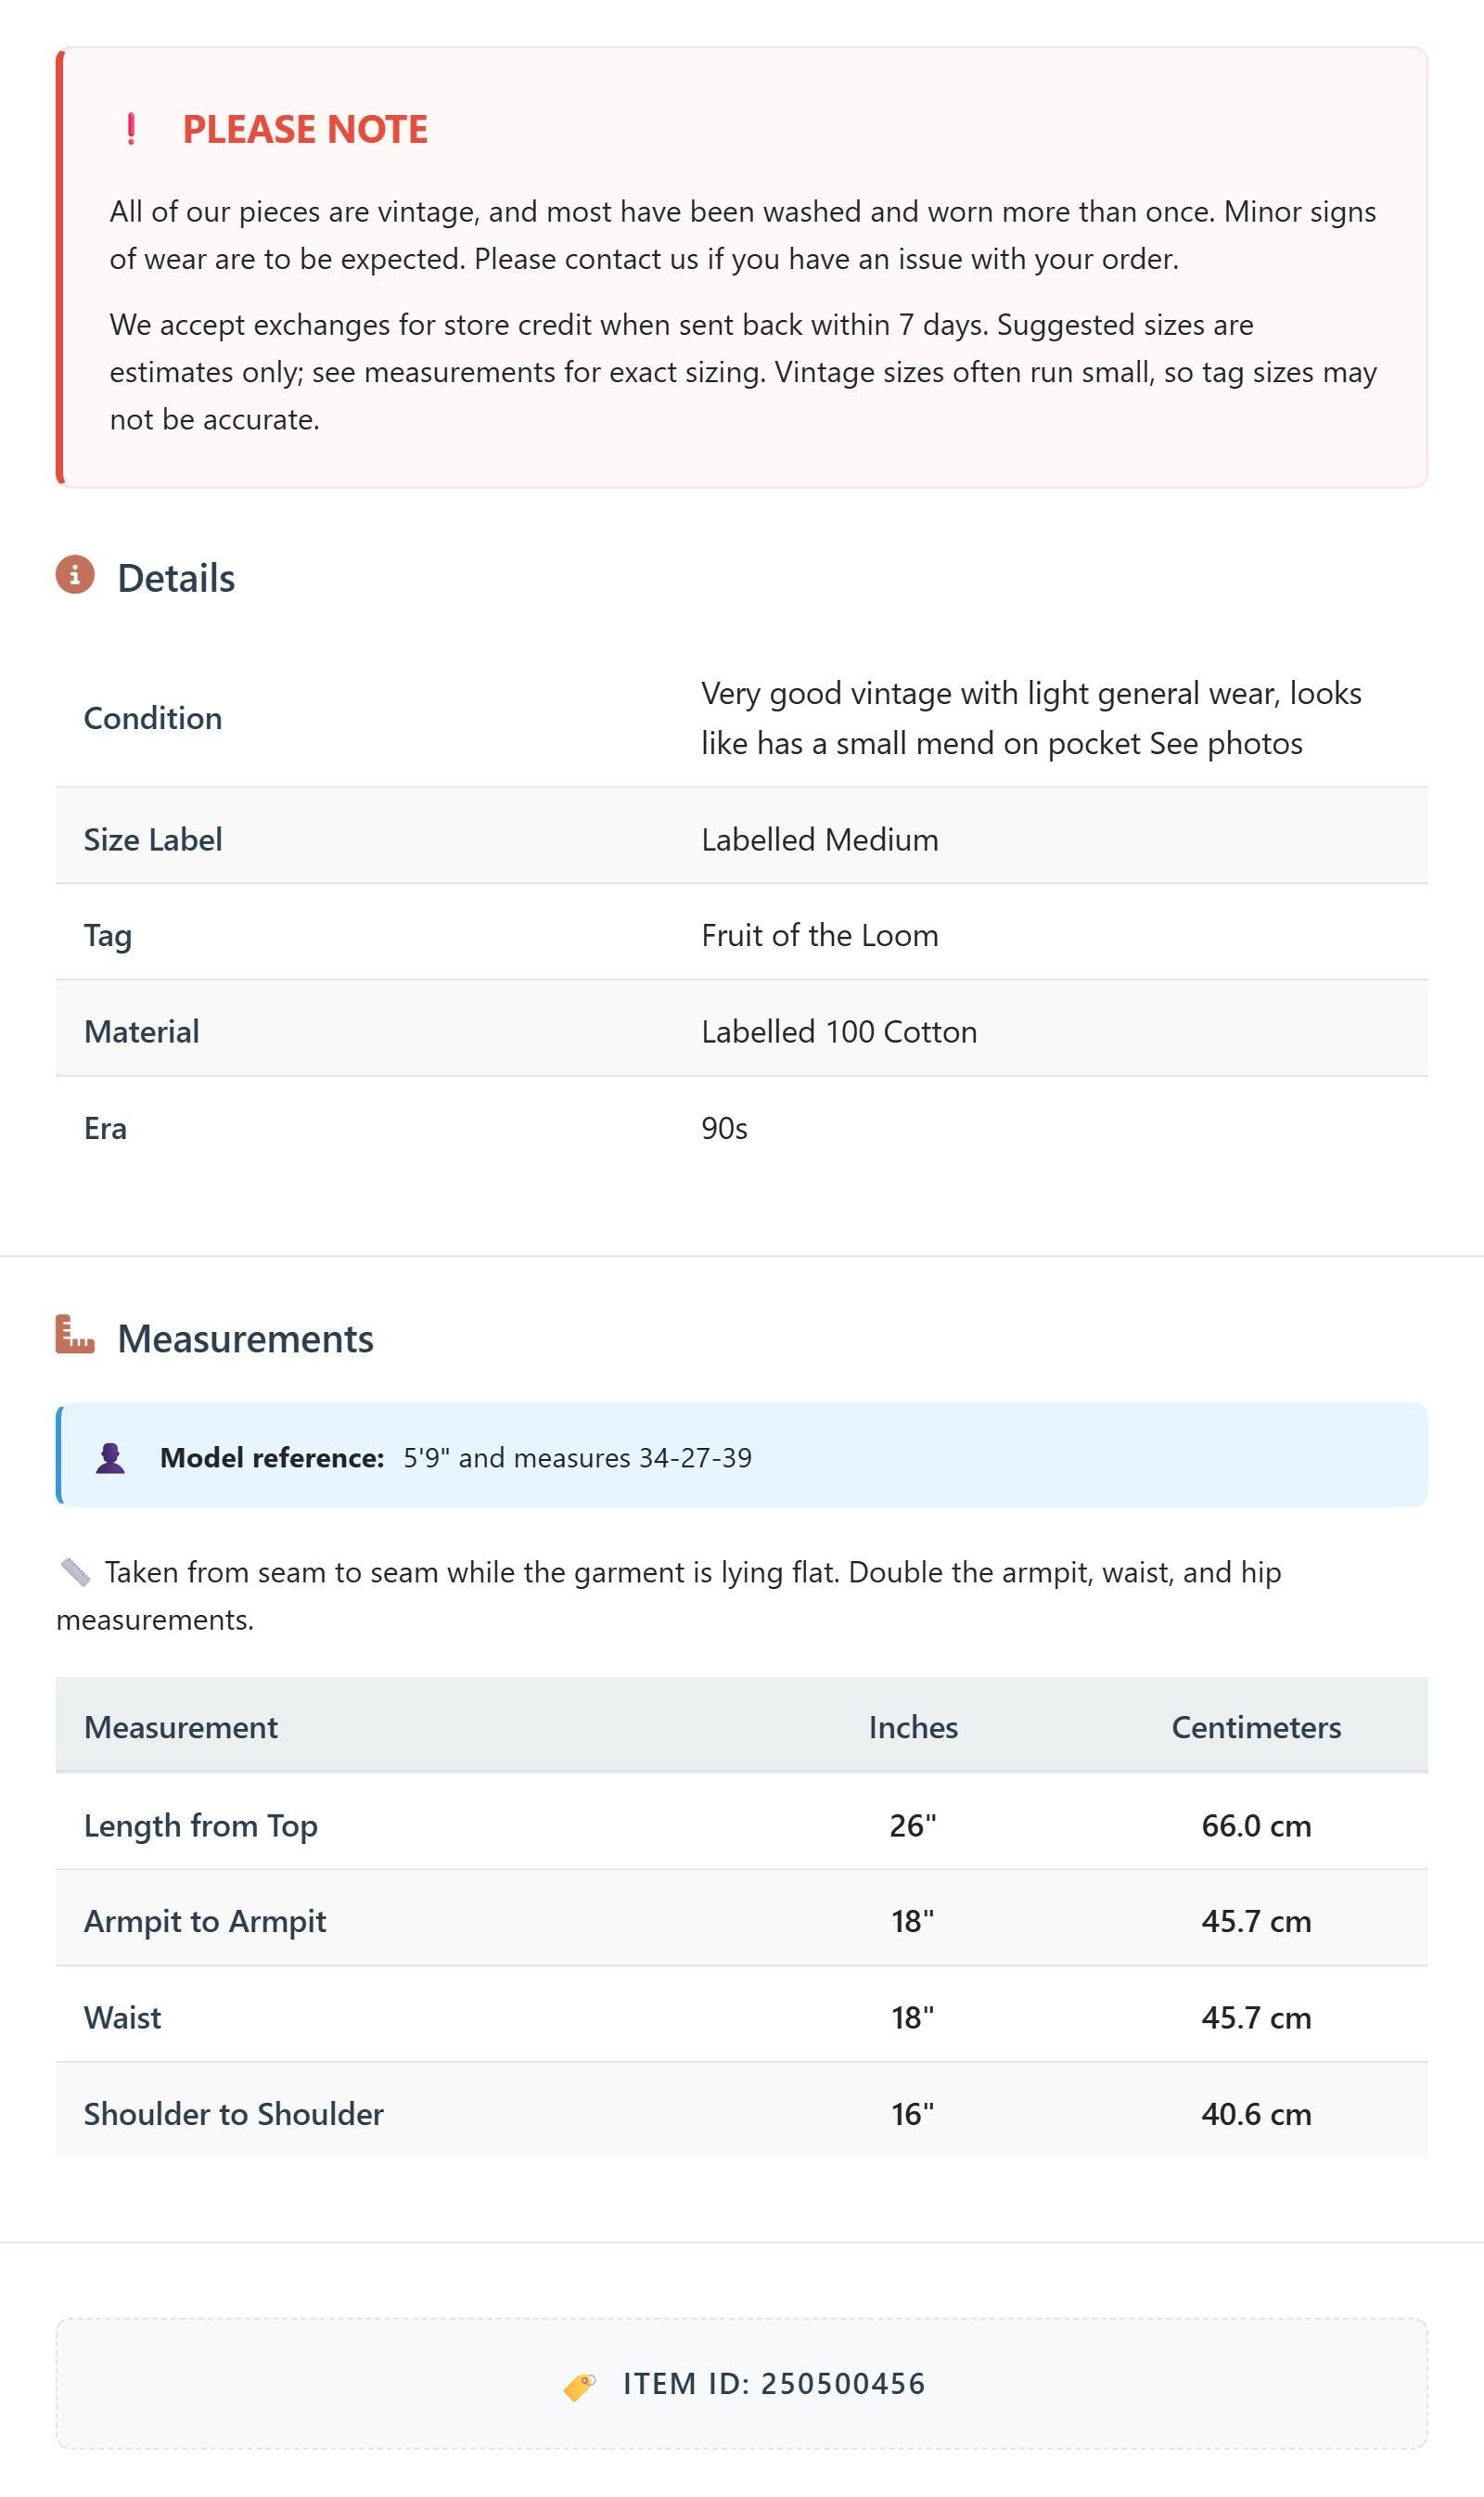Viewport: 1484px width, 2497px height.
Task: Click the small tape measure emoji icon
Action: click(75, 1572)
